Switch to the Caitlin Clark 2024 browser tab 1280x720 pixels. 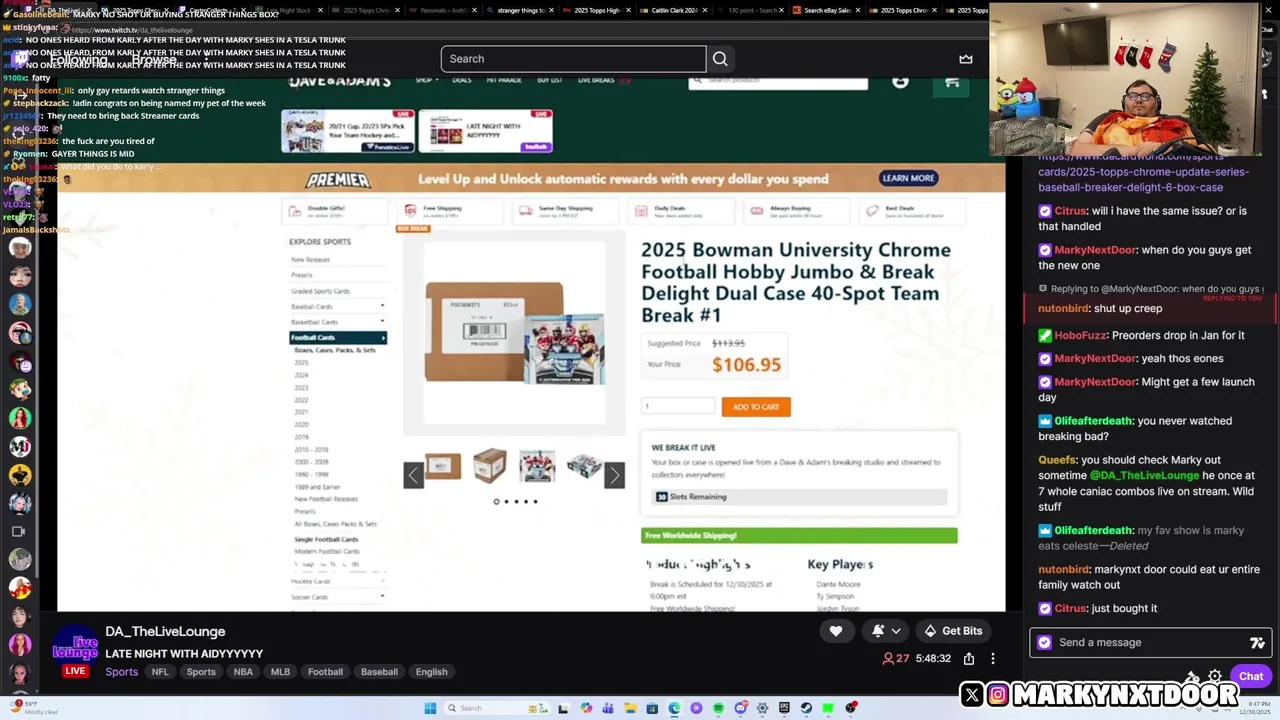674,10
